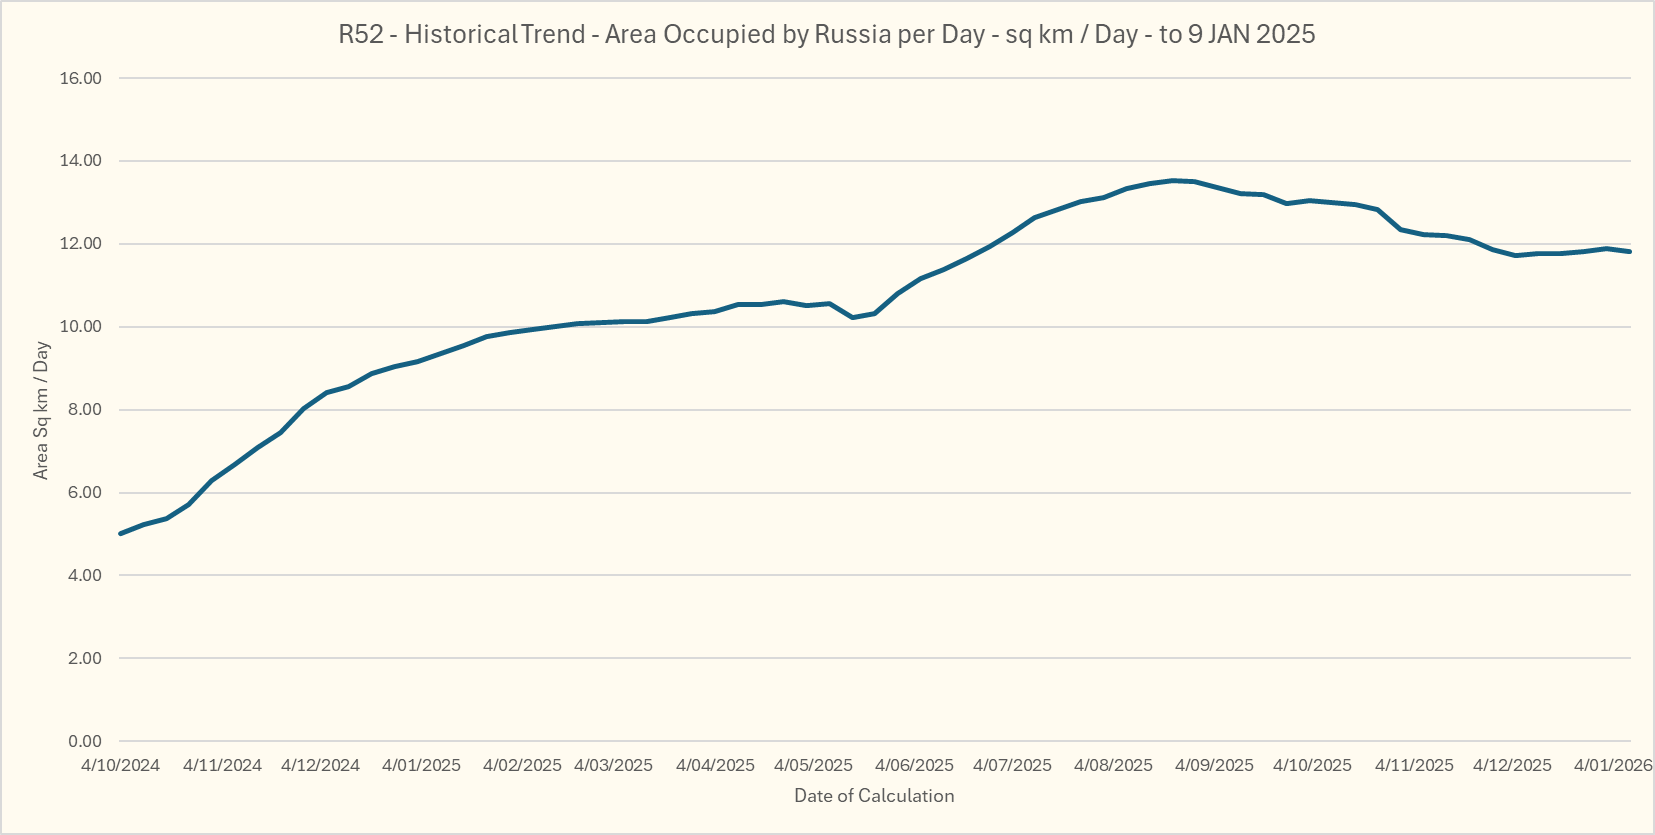Click the 4/09/2025 date label
Screen dimensions: 1655x835
1214,765
